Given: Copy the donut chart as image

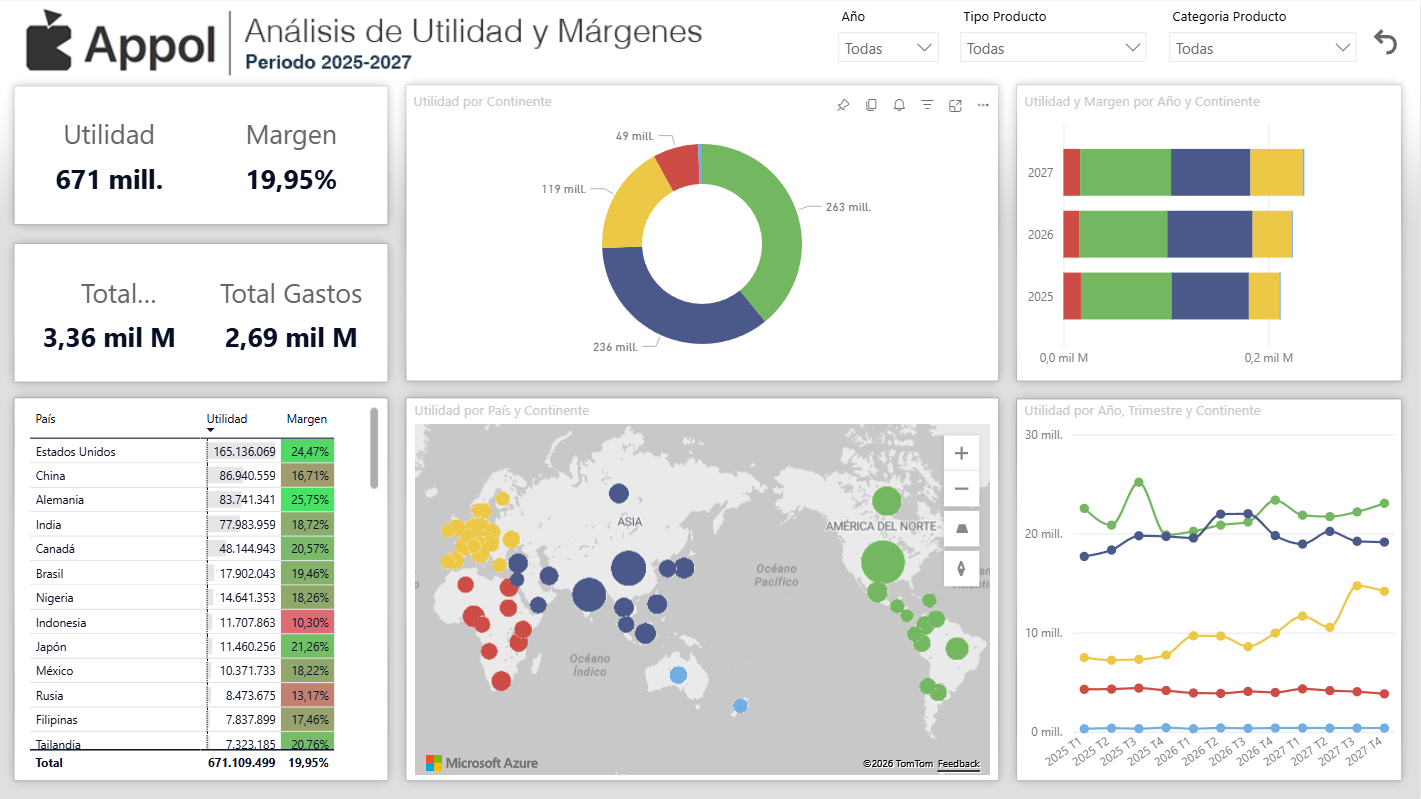Looking at the screenshot, I should [871, 104].
